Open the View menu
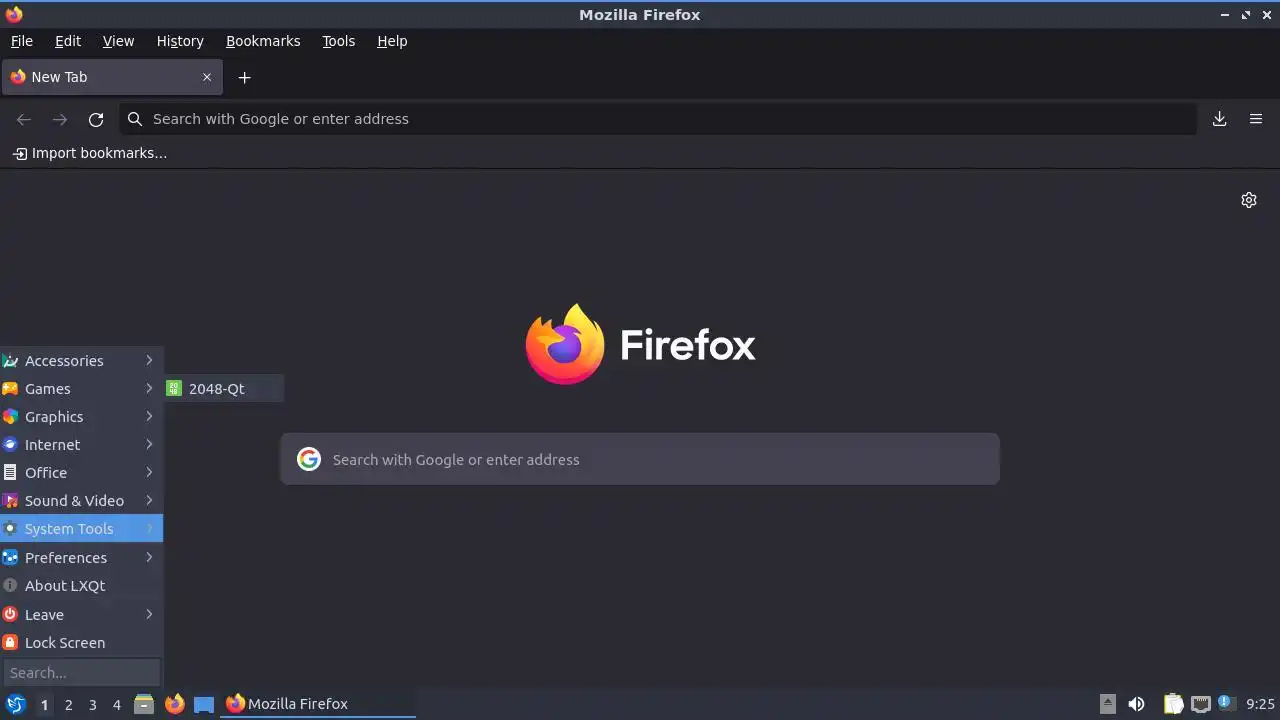 [x=118, y=41]
